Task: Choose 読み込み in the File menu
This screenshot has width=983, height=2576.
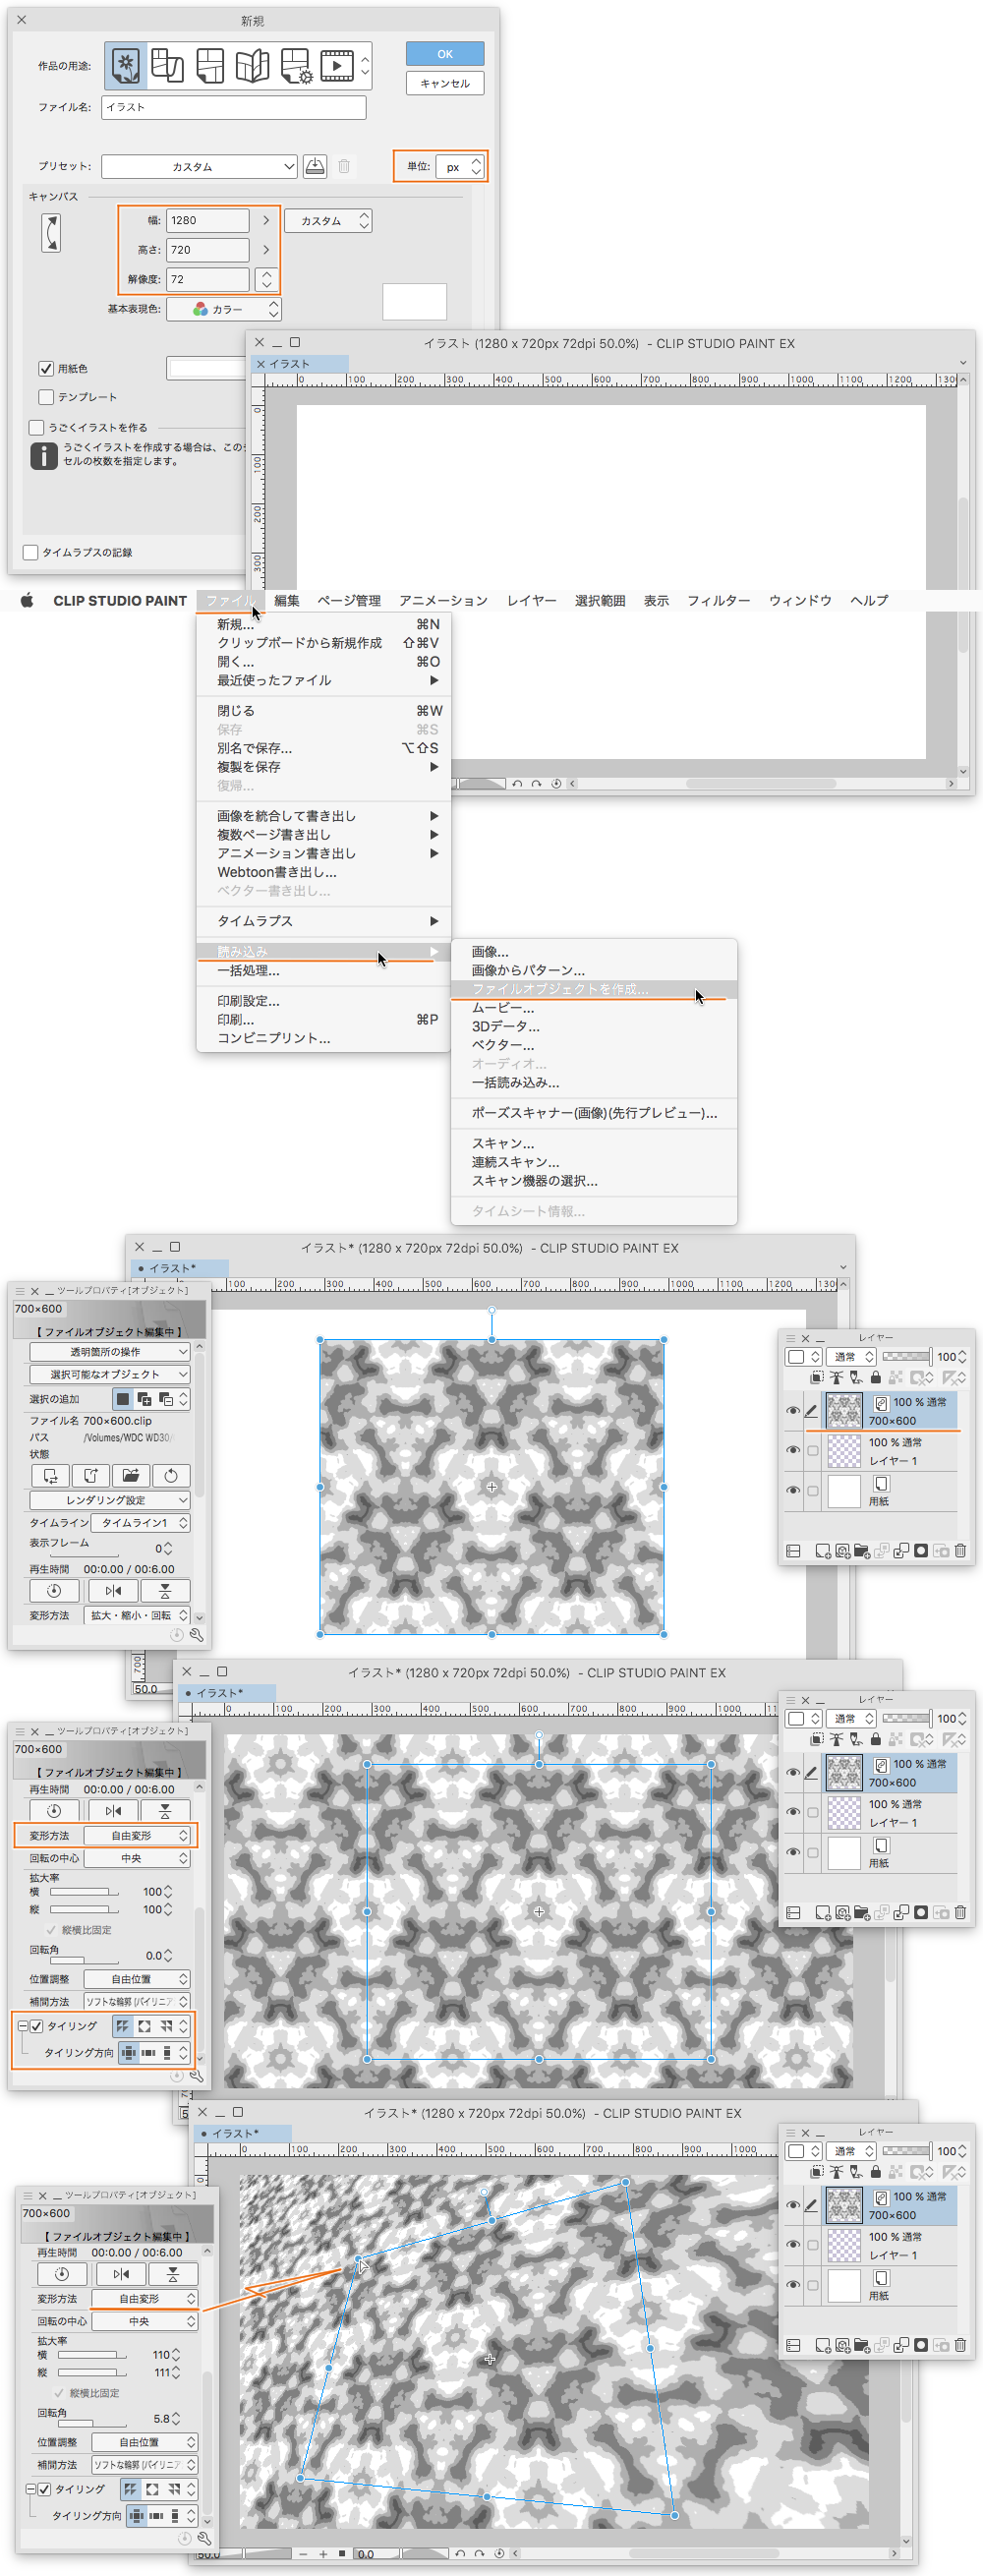Action: click(x=323, y=951)
